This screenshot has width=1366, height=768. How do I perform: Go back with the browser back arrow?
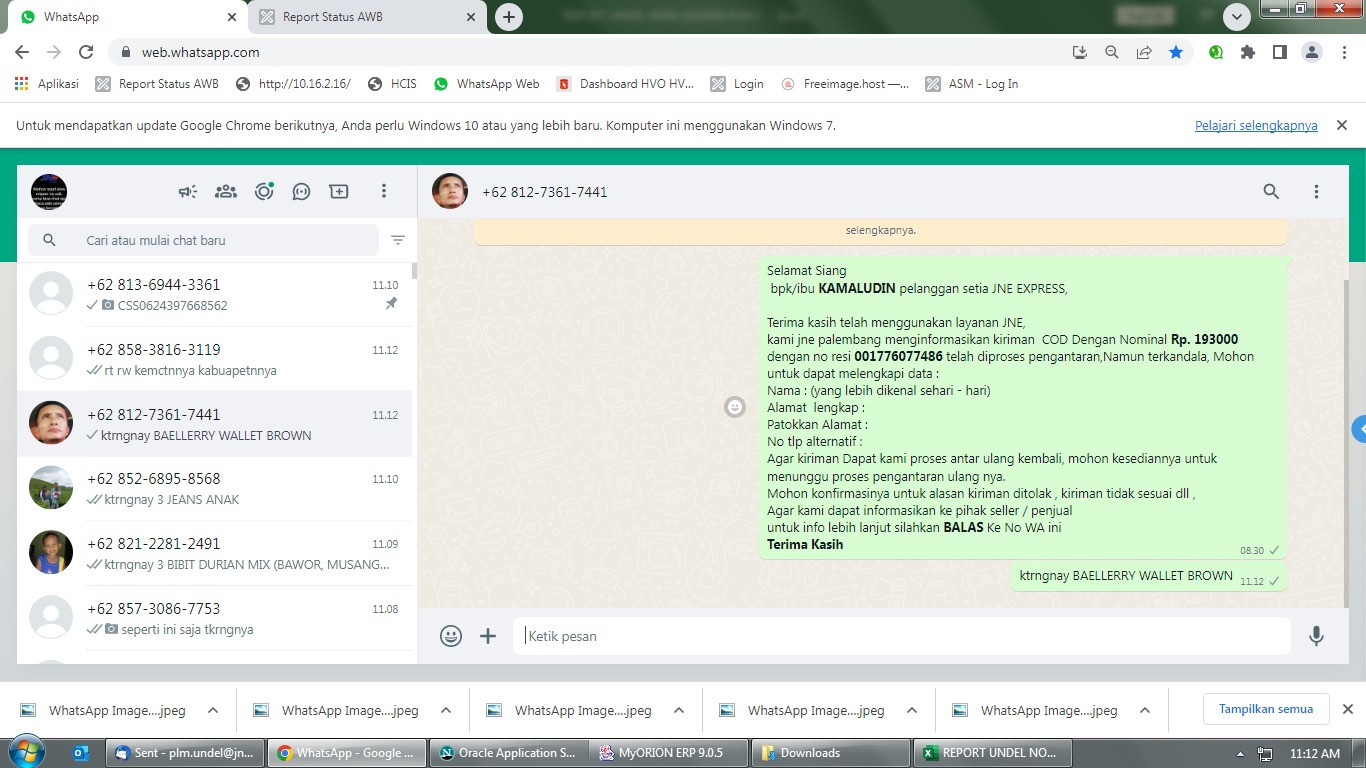pos(22,52)
